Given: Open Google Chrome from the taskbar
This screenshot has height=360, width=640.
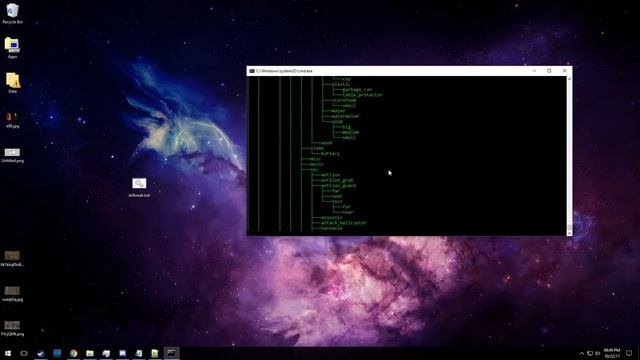Looking at the screenshot, I should [73, 353].
